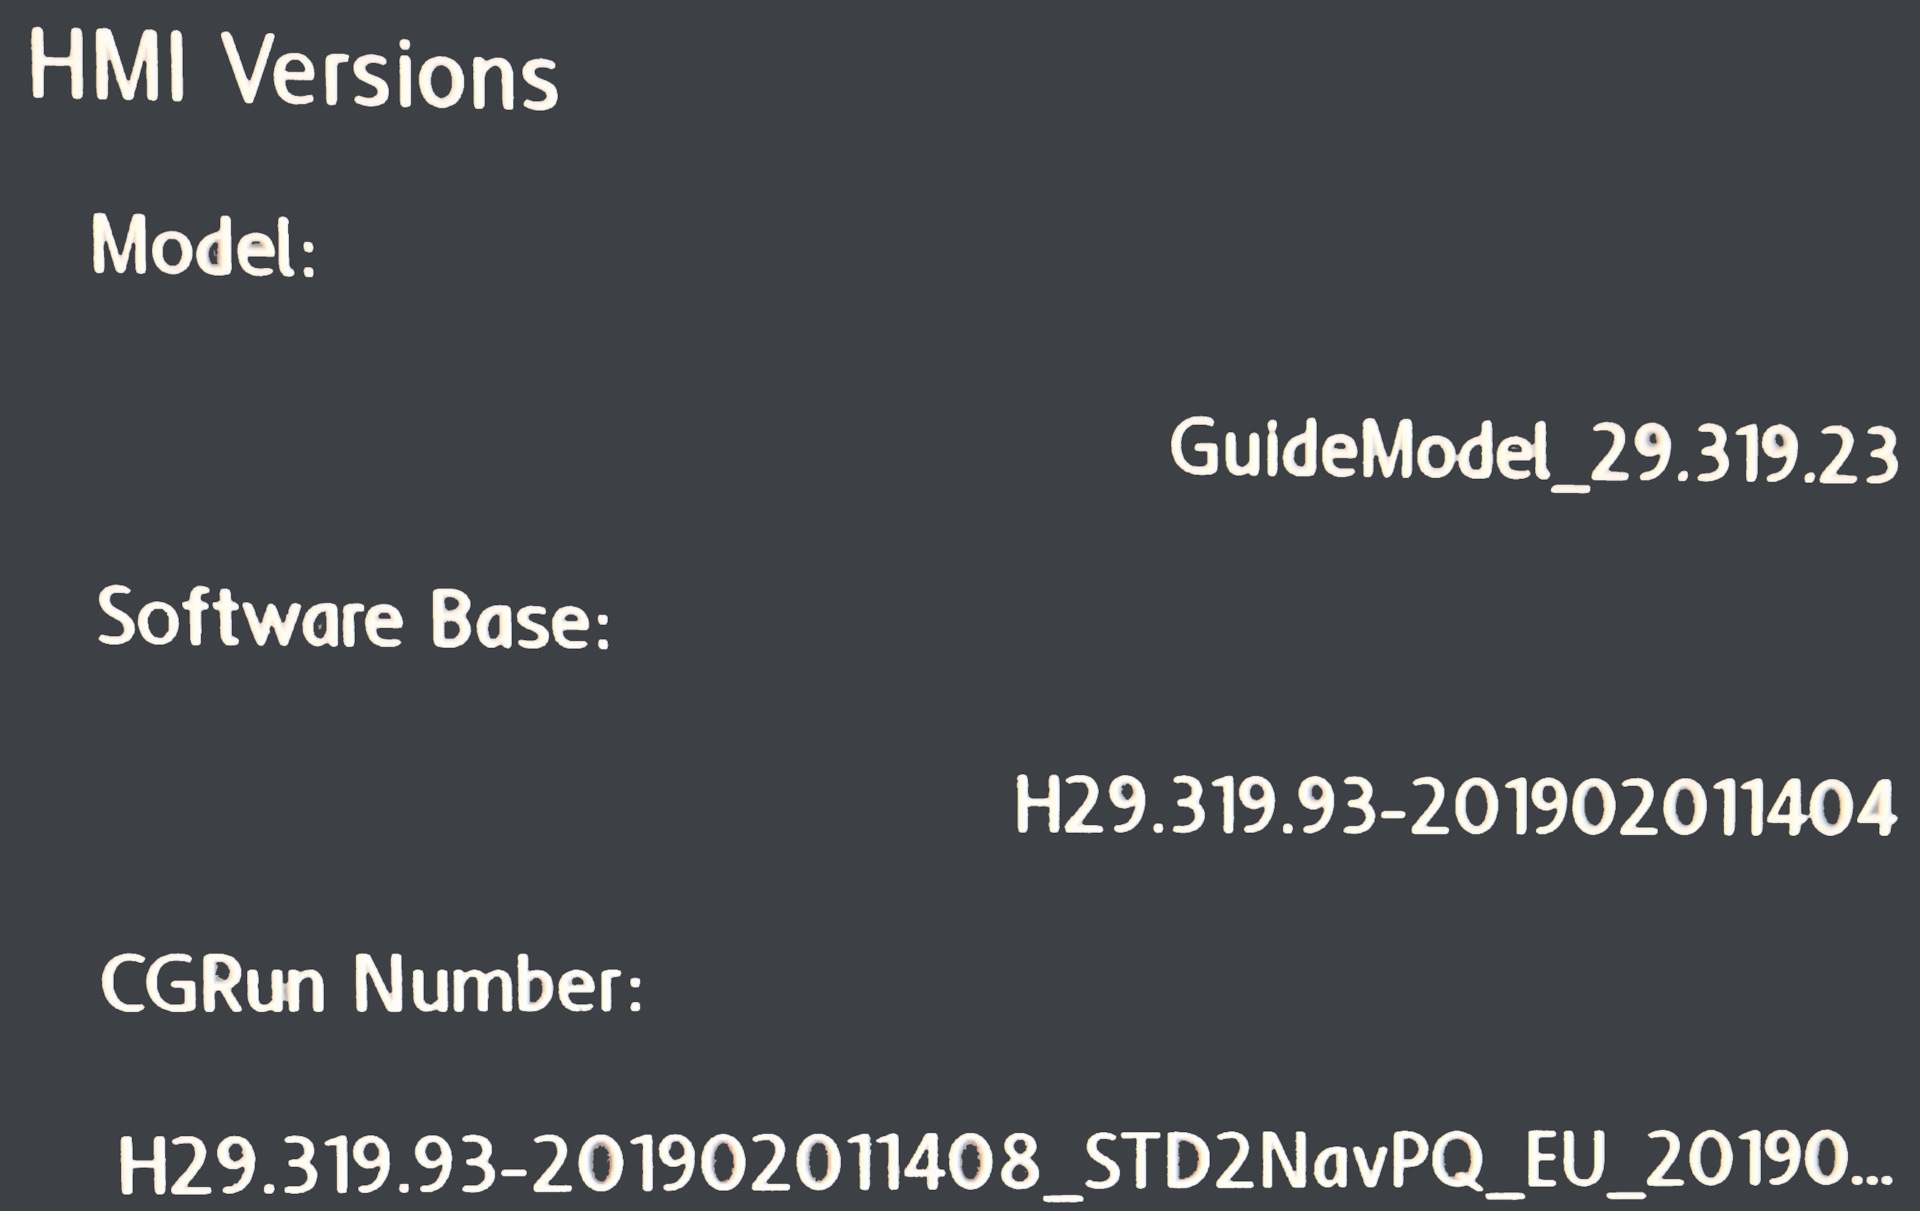Click the word "CGRun" in the label
The height and width of the screenshot is (1211, 1920).
213,985
